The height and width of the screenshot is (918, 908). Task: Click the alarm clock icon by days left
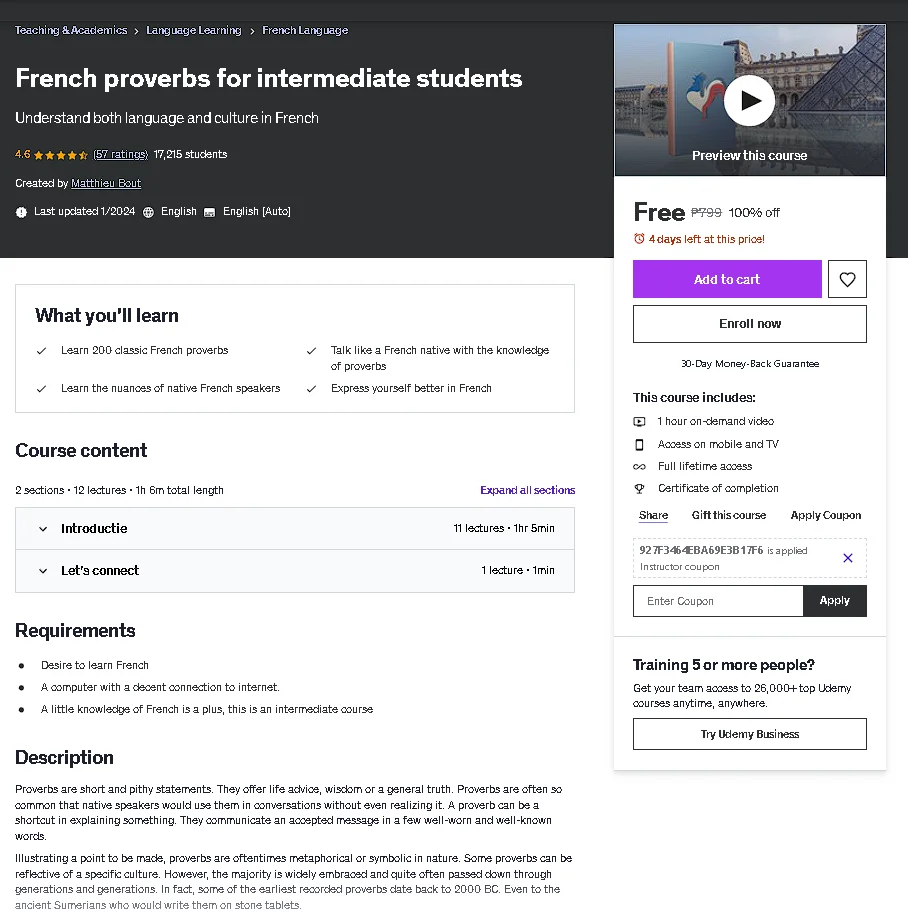click(639, 239)
